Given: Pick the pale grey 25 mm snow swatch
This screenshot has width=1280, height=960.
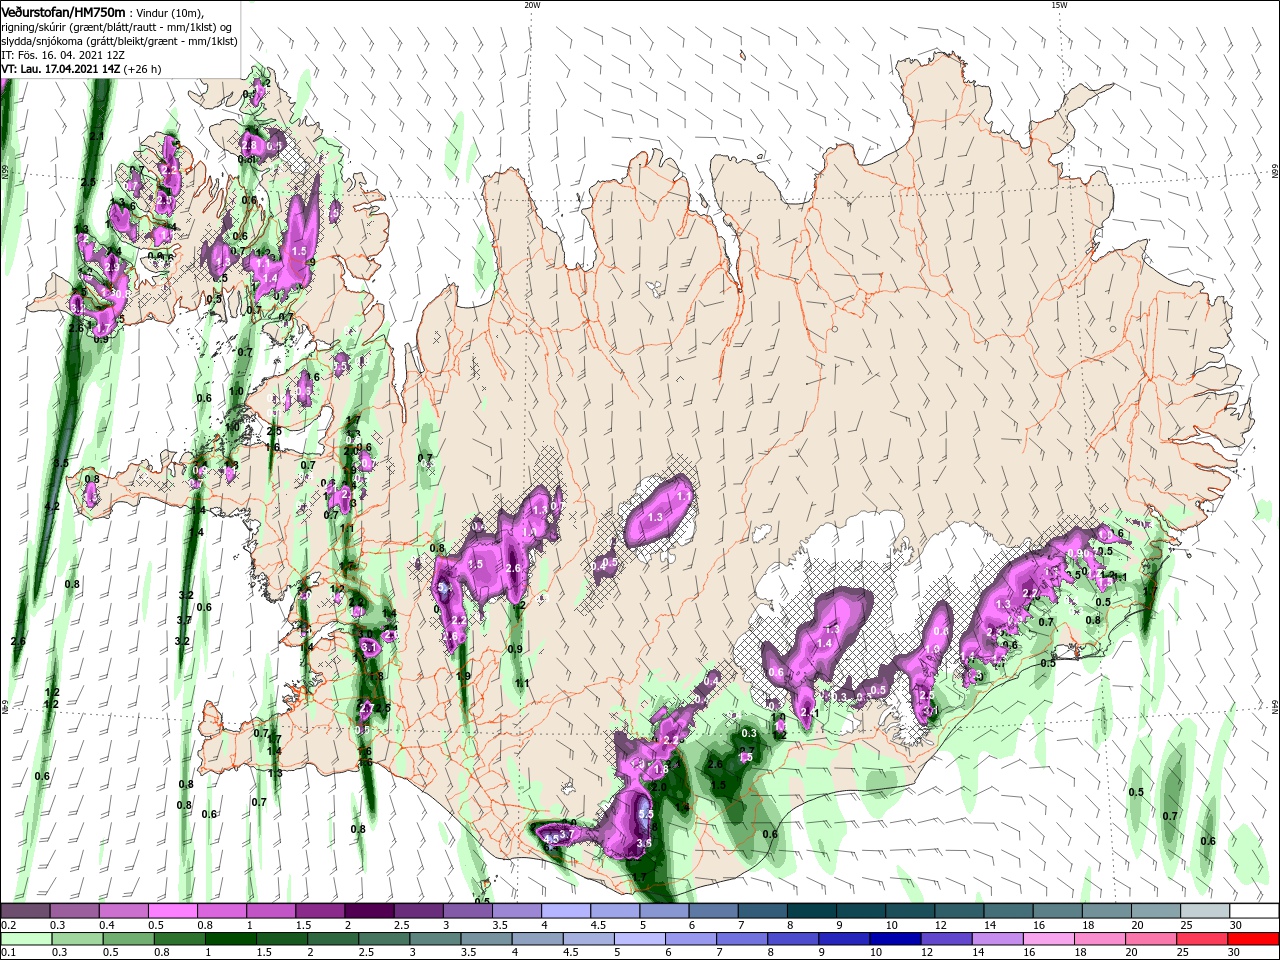Looking at the screenshot, I should click(x=1205, y=911).
